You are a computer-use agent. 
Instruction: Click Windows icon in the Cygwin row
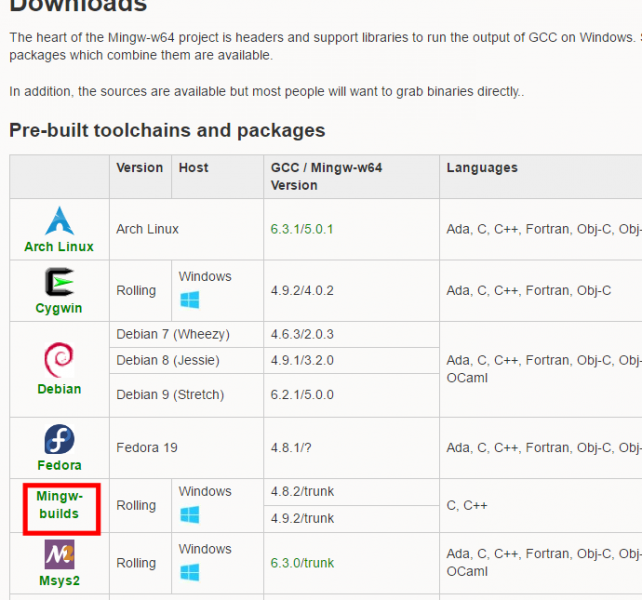pyautogui.click(x=189, y=299)
